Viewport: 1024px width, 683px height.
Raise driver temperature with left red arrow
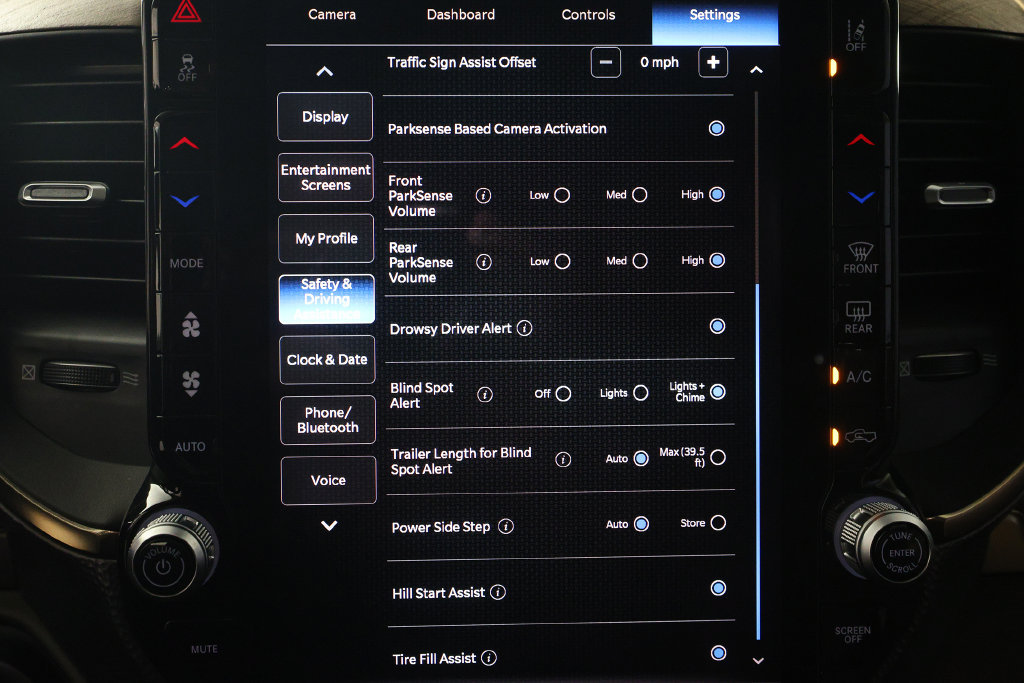[185, 143]
